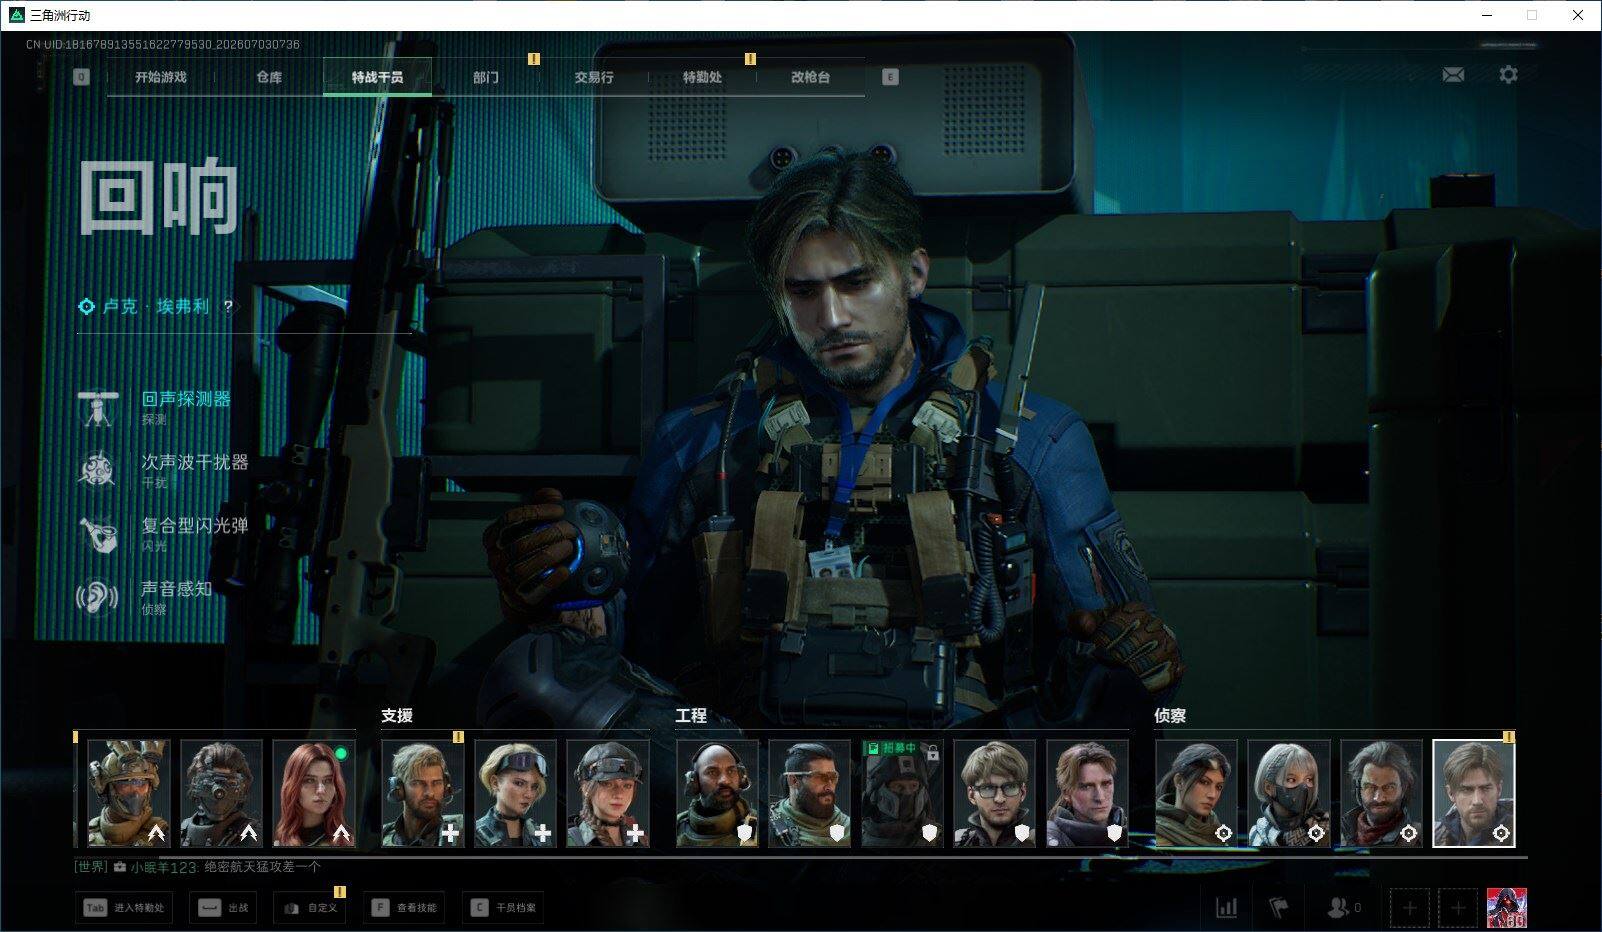Click the flags icon in bottom bar
Screen dimensions: 1602x932
(1279, 908)
